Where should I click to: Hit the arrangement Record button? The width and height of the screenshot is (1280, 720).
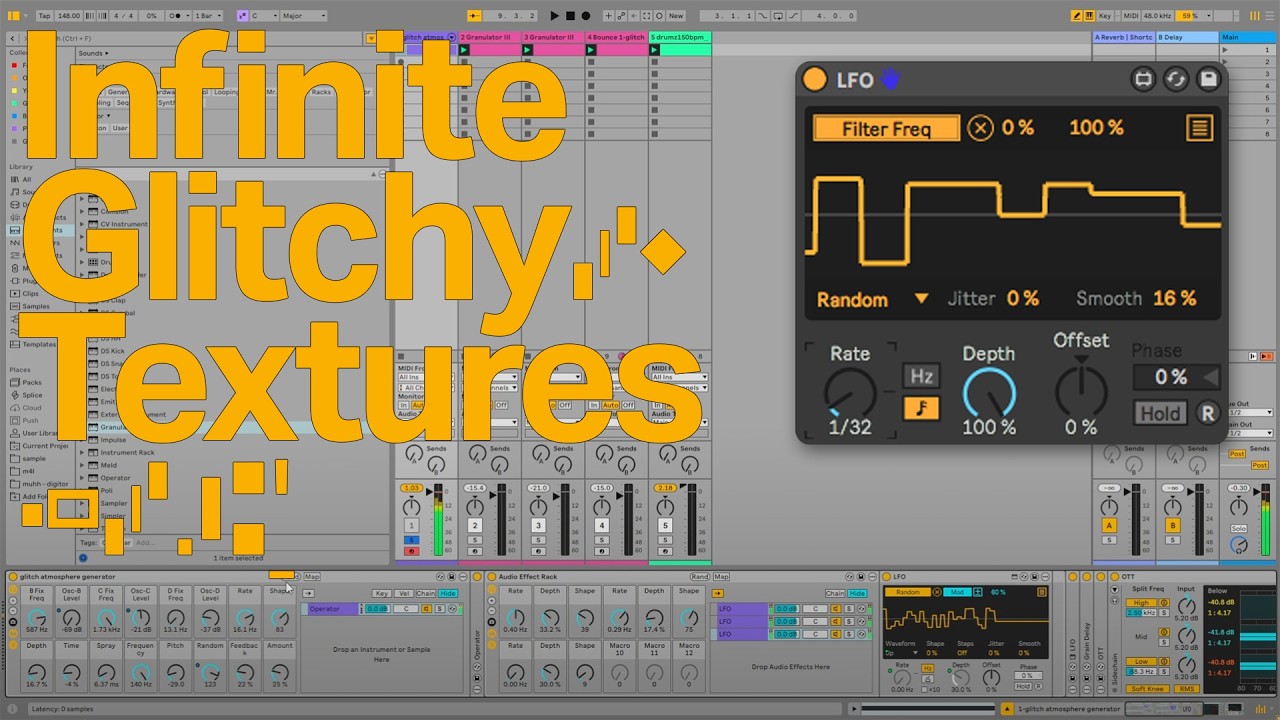point(585,16)
